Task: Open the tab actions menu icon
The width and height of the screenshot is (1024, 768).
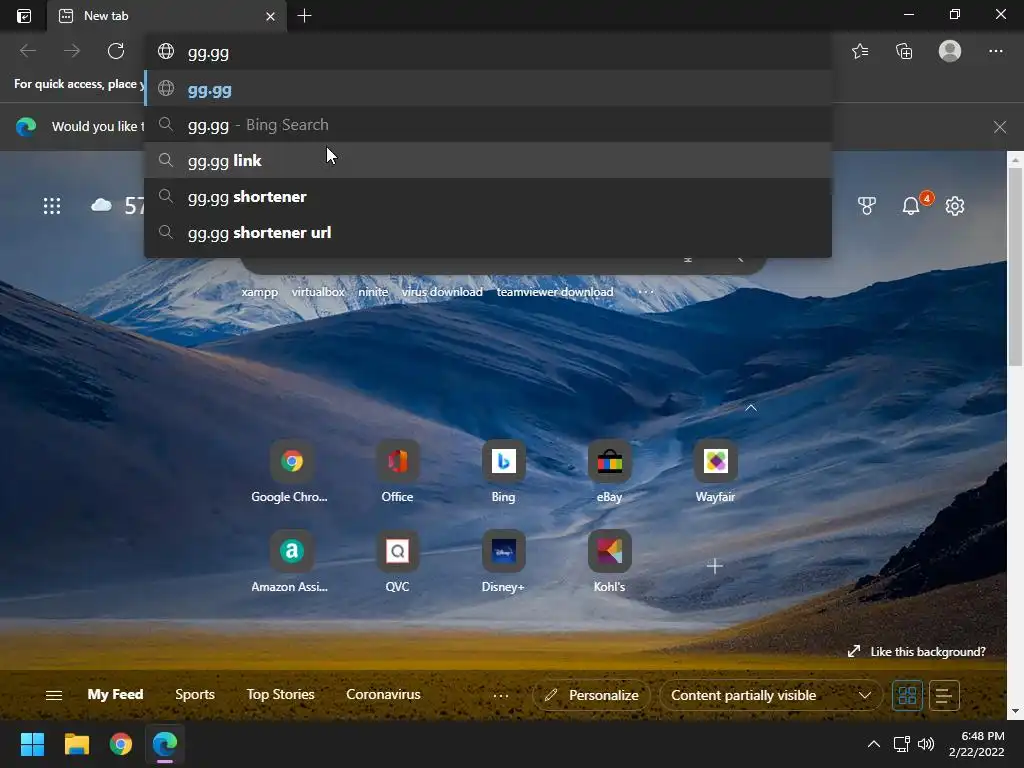Action: pos(24,16)
